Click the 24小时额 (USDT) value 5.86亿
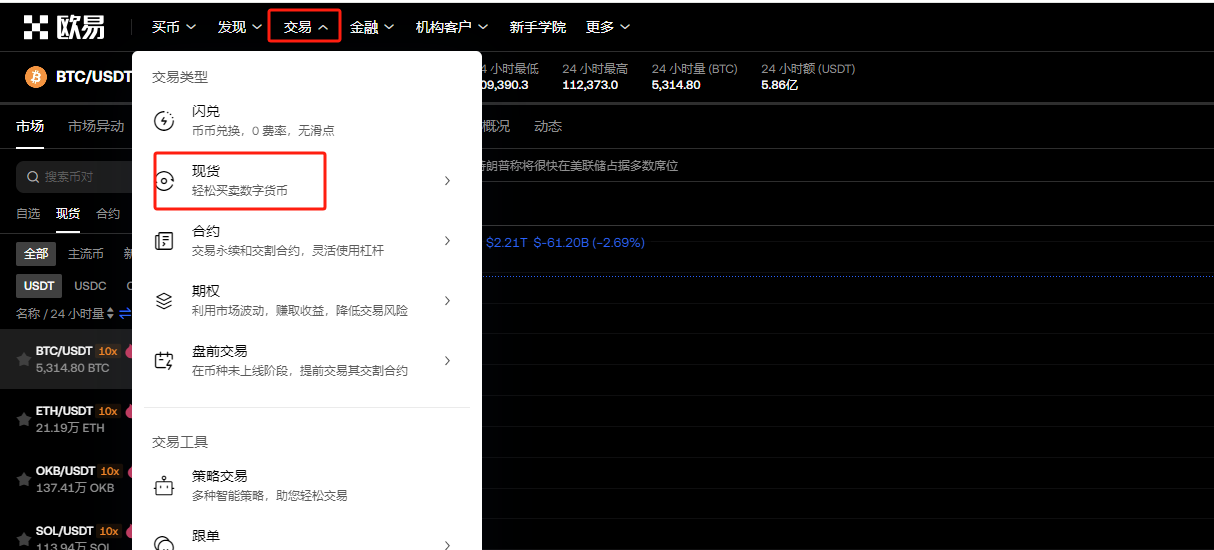 (780, 85)
